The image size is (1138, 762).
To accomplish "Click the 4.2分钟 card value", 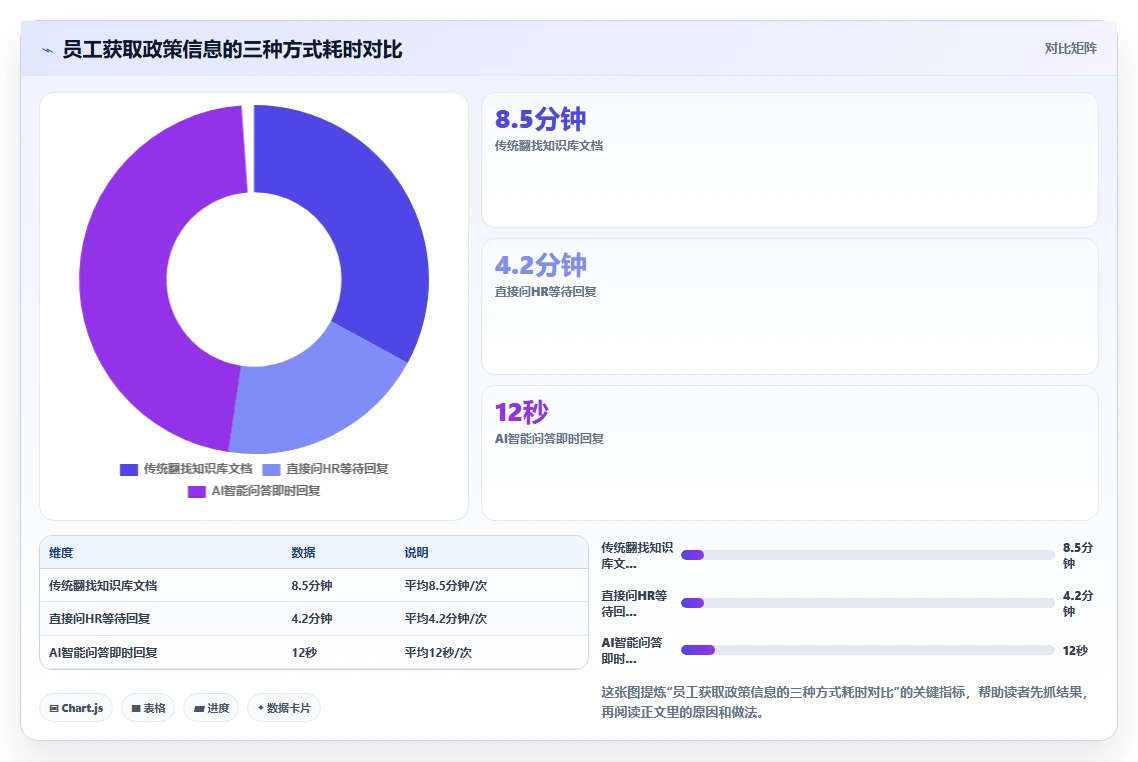I will pos(541,265).
